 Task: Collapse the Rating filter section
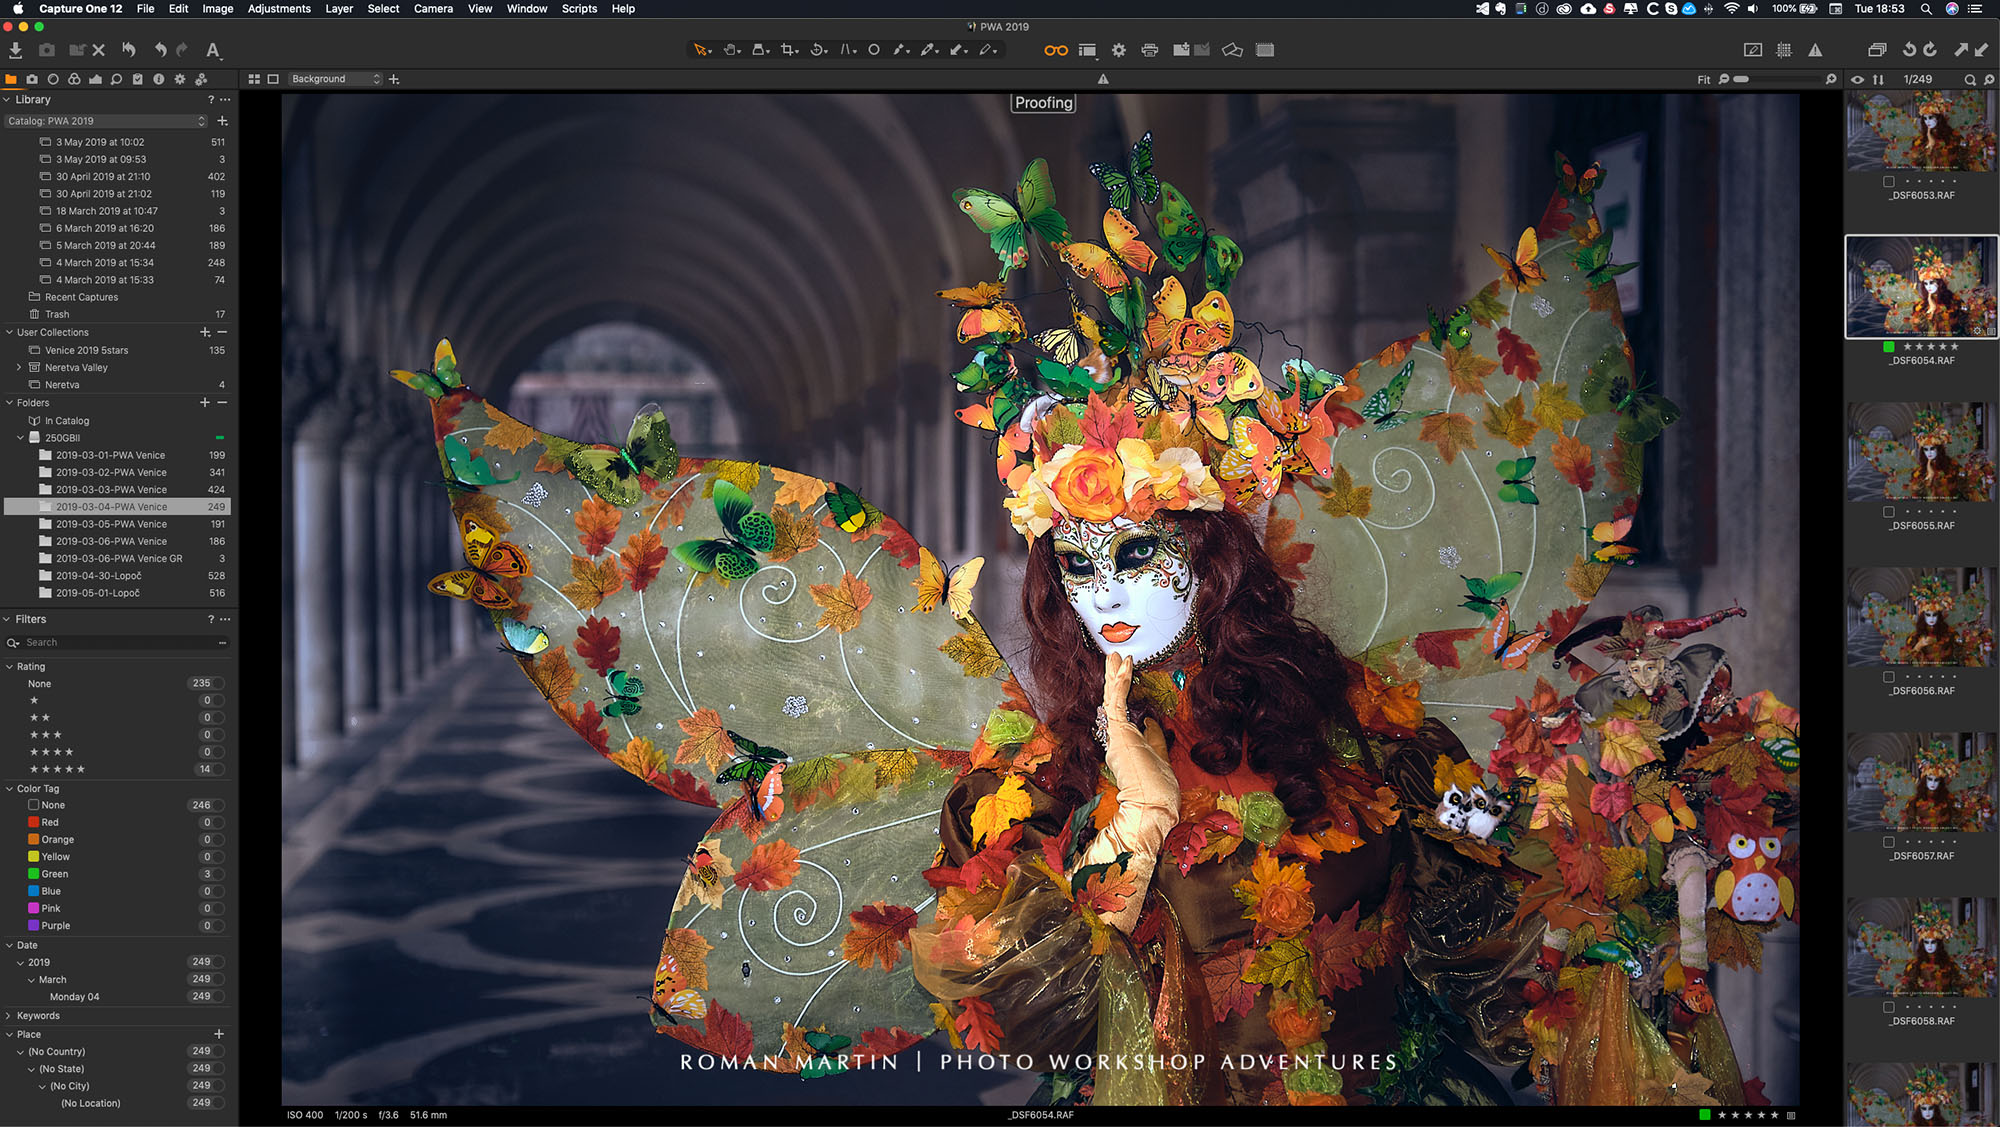click(x=9, y=667)
